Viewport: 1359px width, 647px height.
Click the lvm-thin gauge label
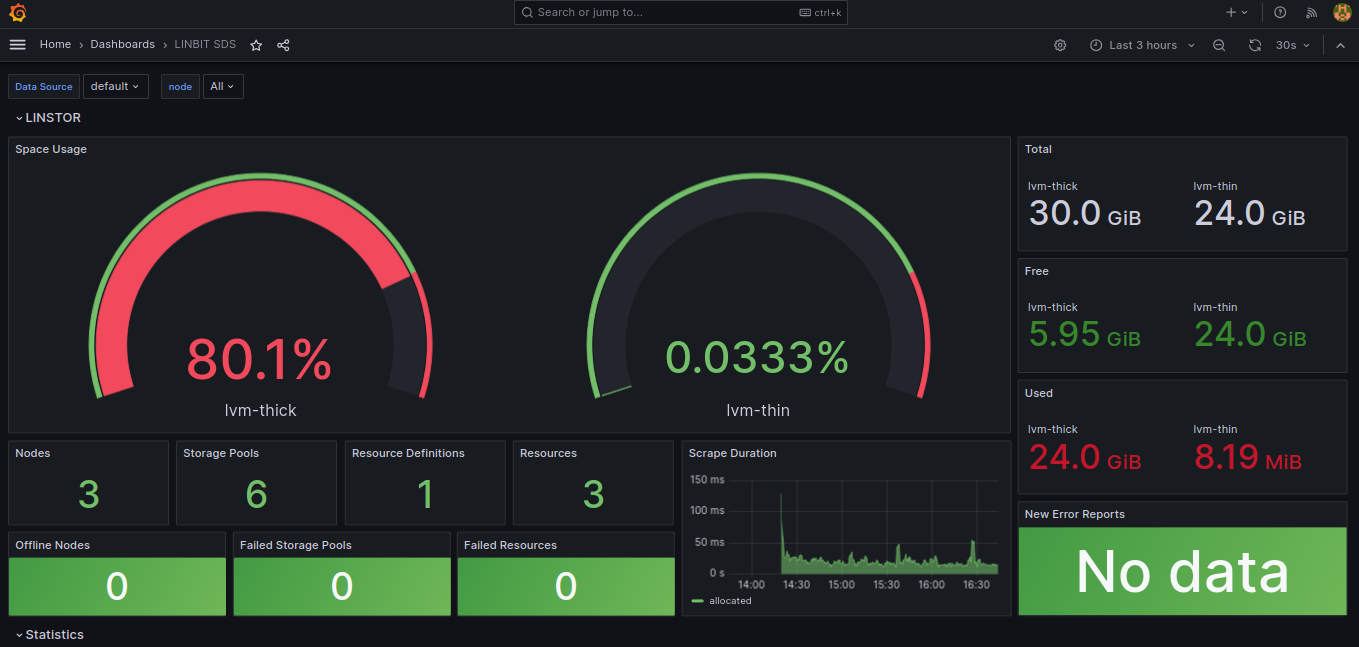pyautogui.click(x=758, y=410)
